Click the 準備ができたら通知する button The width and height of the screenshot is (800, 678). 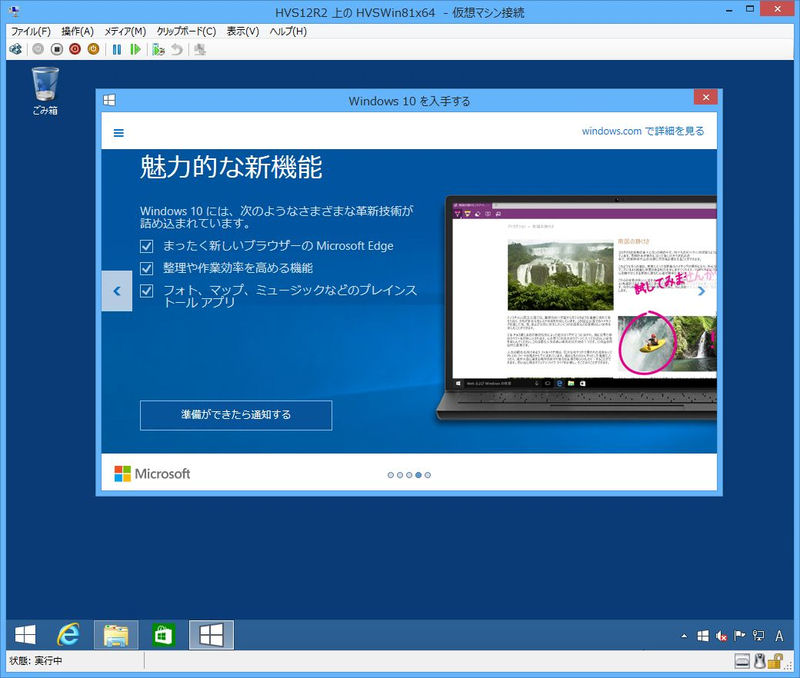coord(236,415)
